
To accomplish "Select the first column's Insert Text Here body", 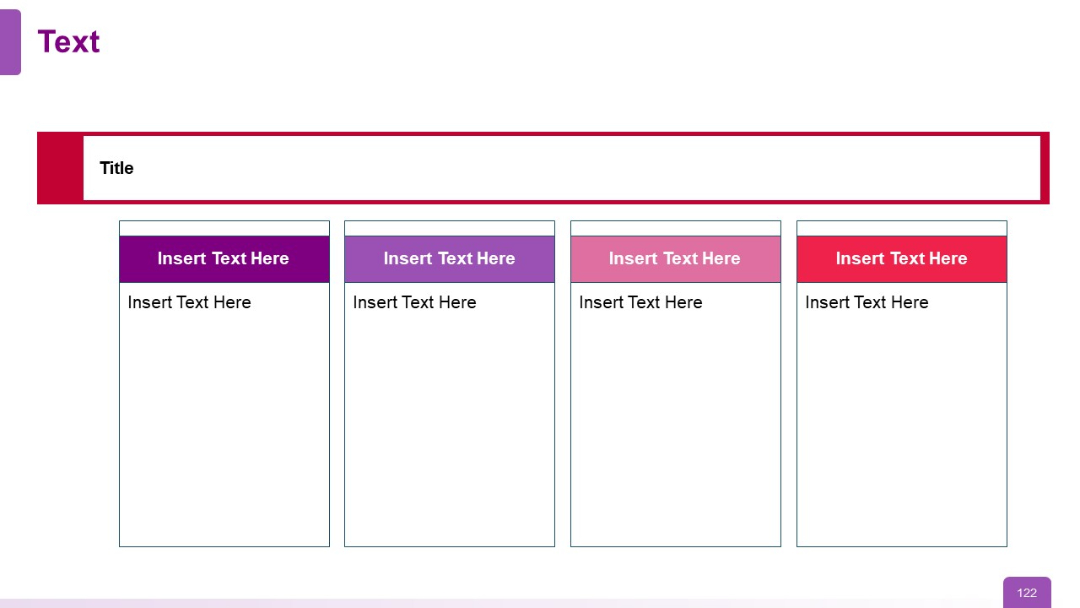I will click(187, 302).
